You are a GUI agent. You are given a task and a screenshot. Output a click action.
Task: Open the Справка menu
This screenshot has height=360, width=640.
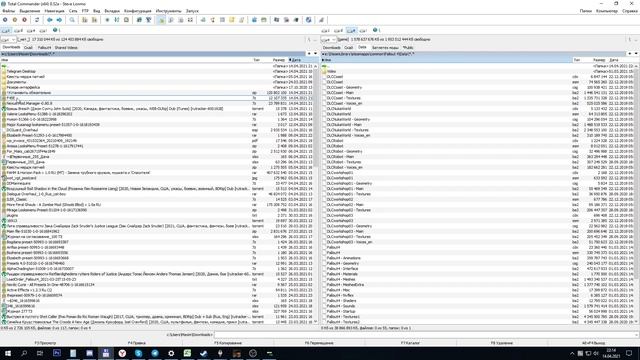coord(630,11)
